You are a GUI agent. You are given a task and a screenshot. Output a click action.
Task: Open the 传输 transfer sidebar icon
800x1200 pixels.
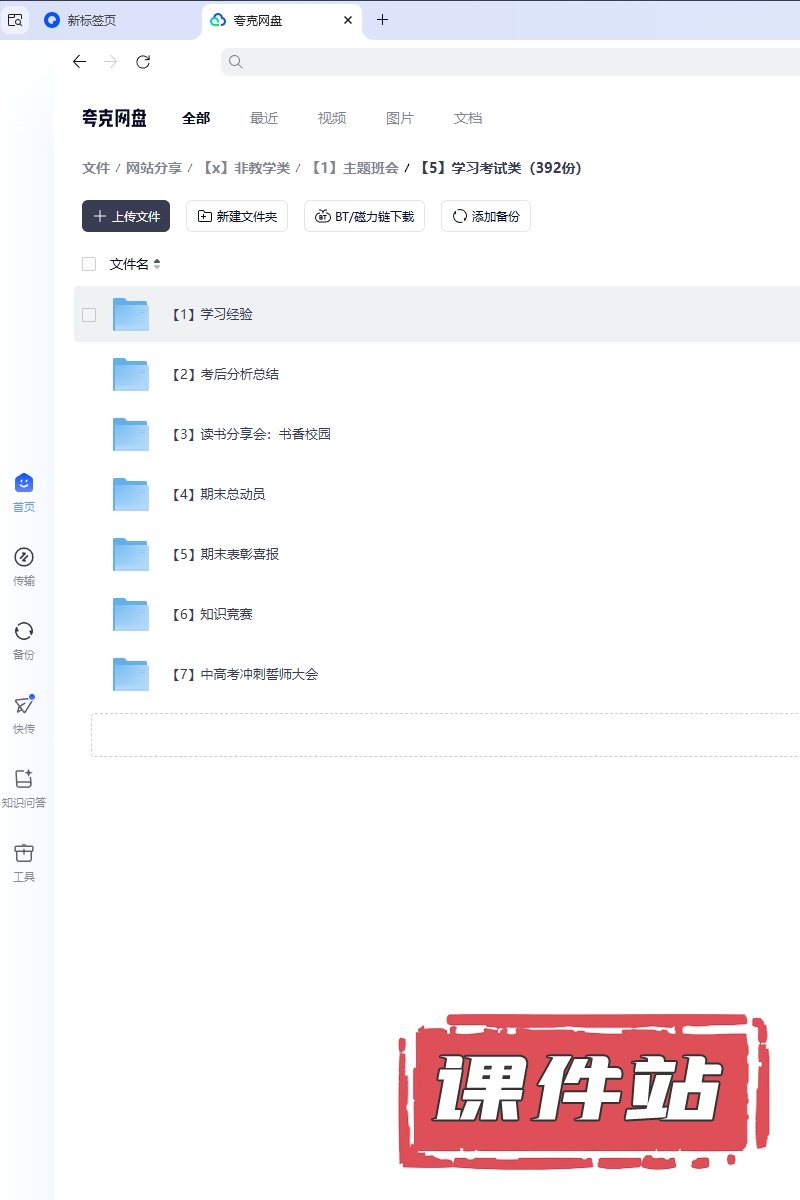(x=24, y=558)
